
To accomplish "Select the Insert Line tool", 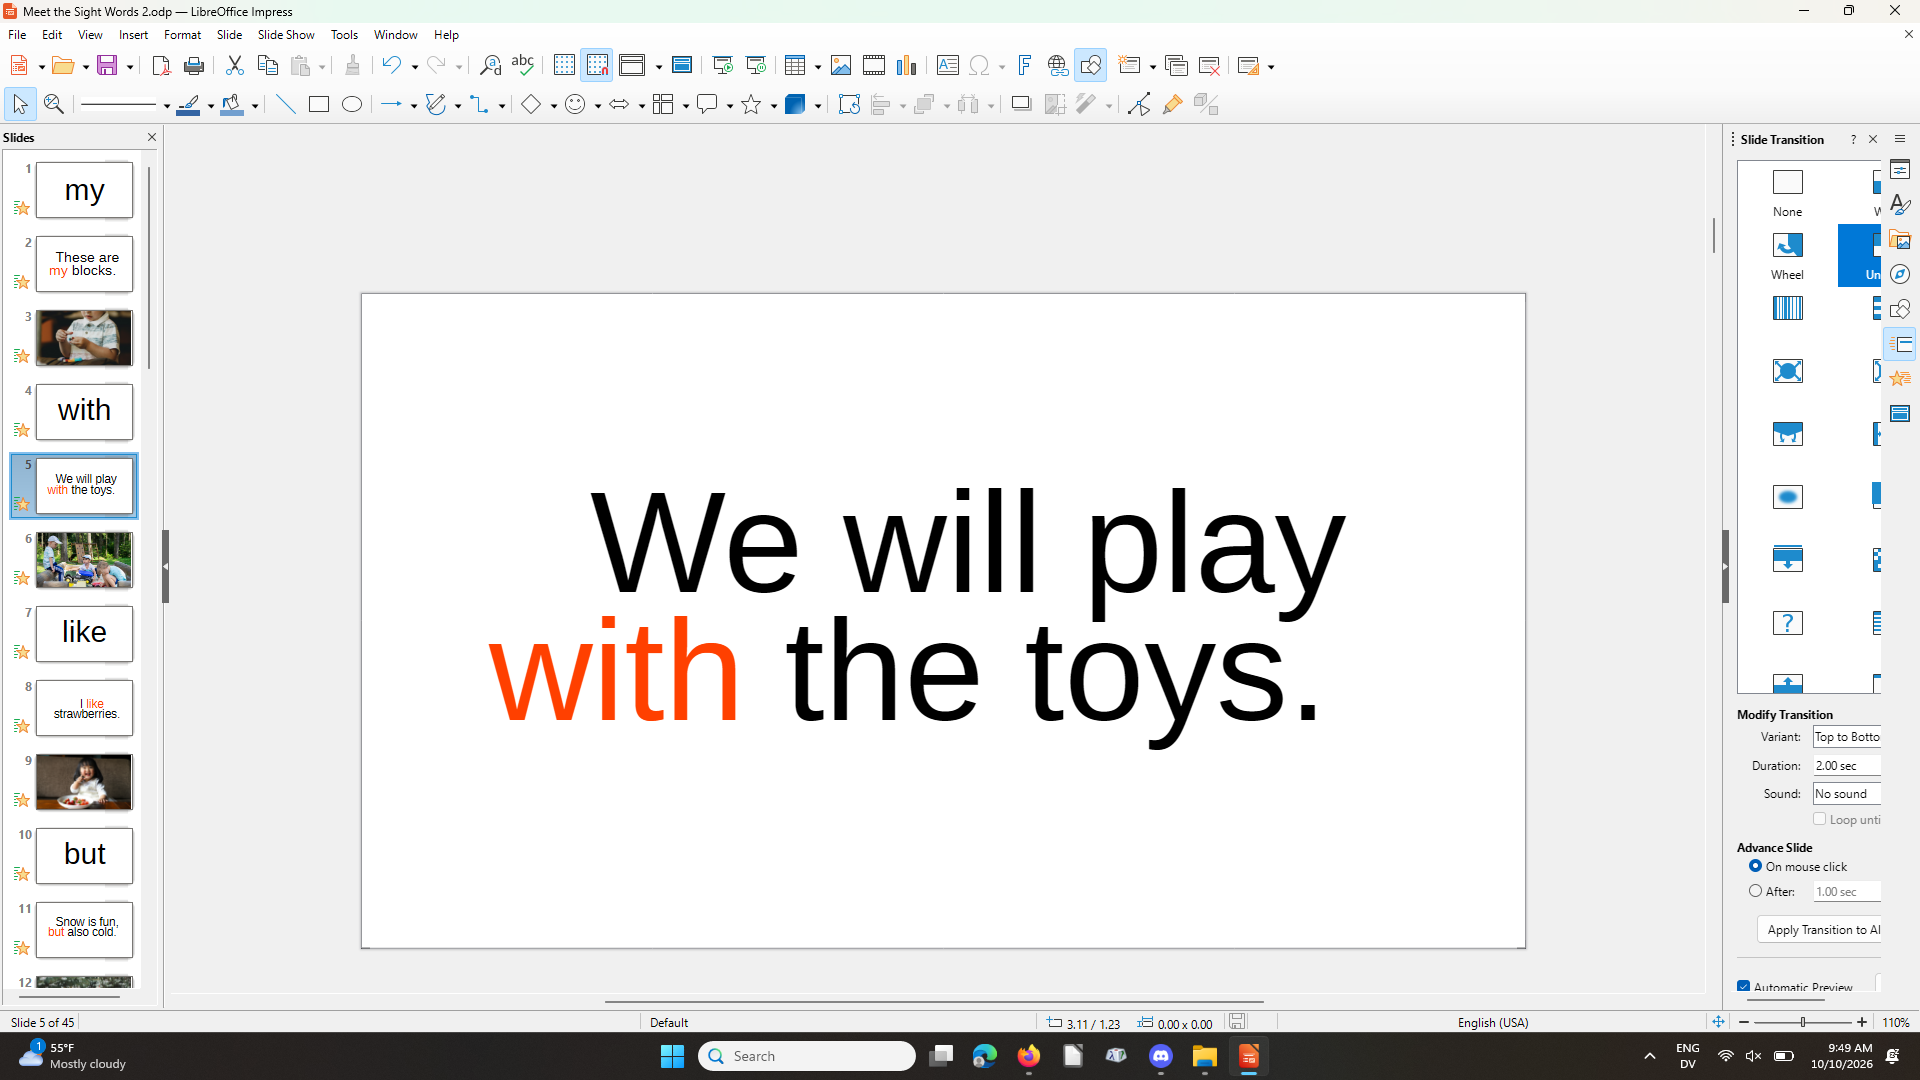I will (x=286, y=104).
